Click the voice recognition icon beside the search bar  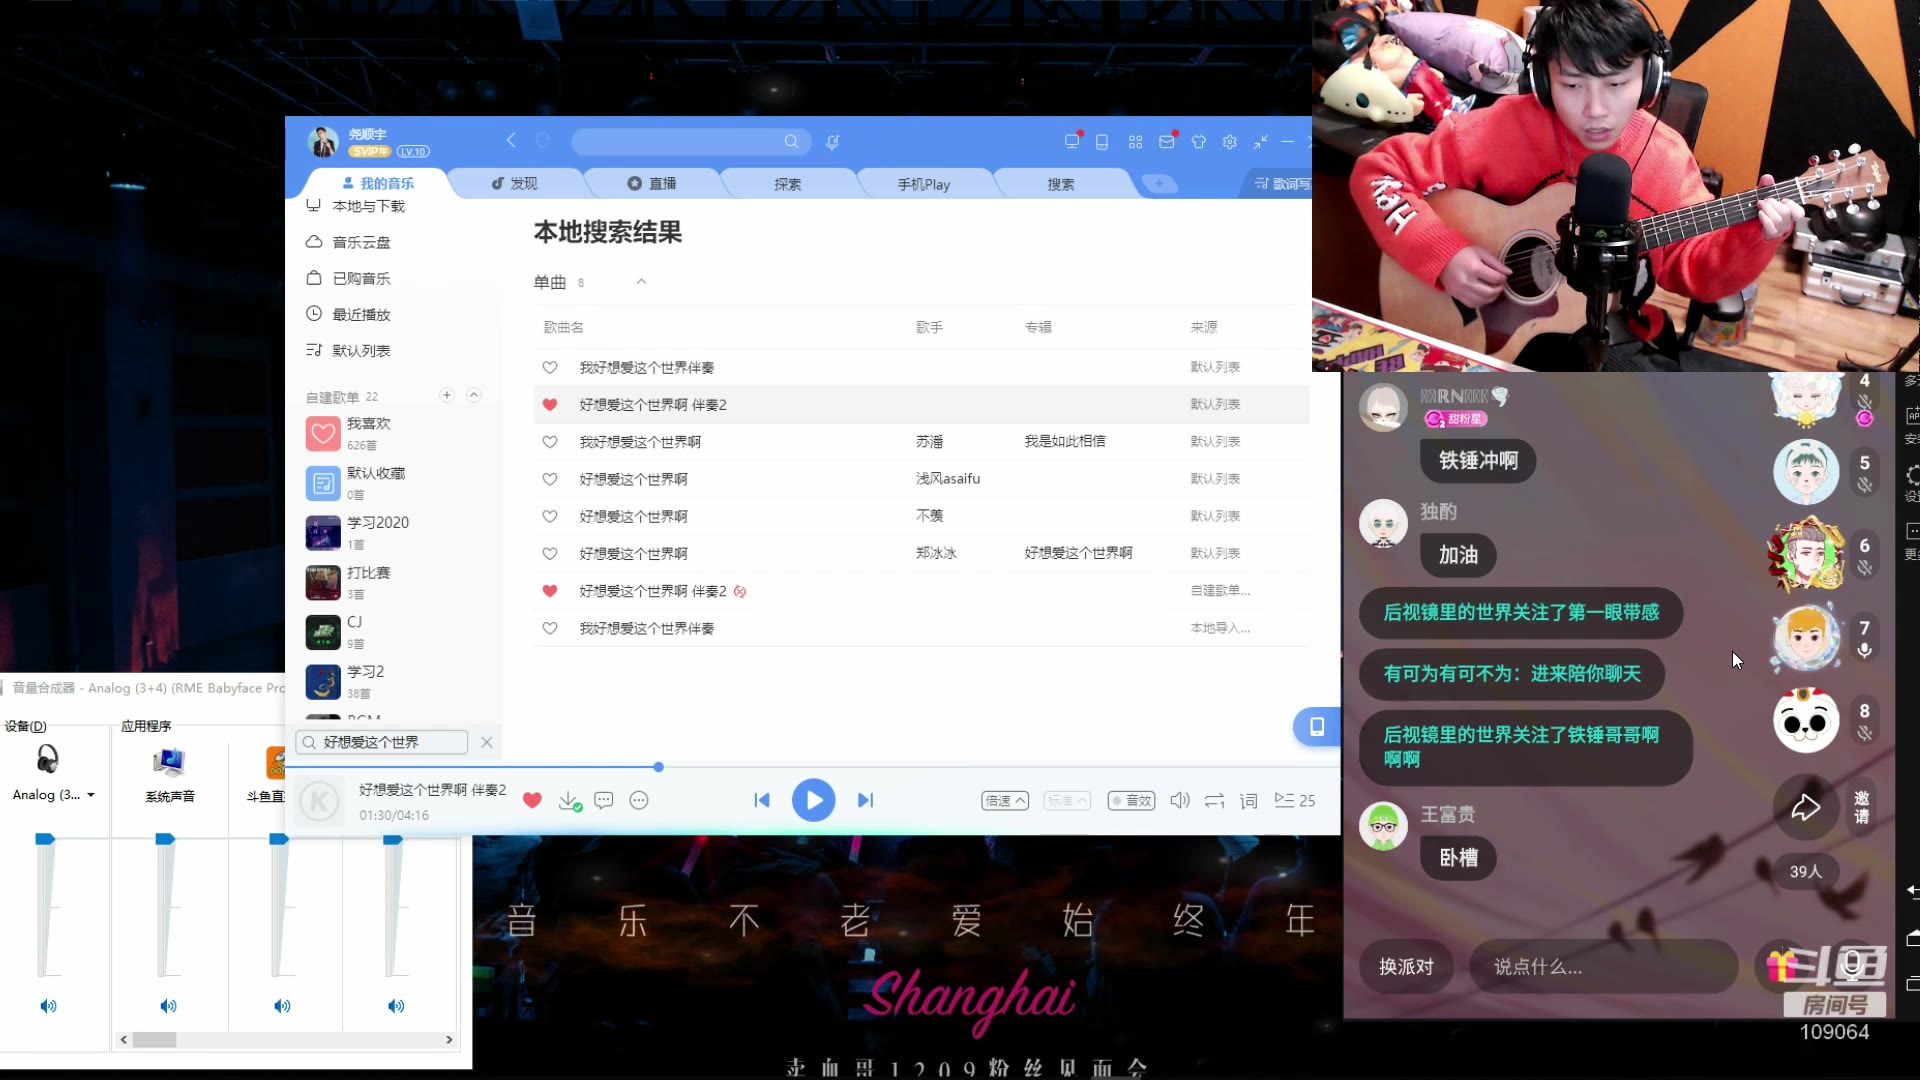click(x=832, y=142)
